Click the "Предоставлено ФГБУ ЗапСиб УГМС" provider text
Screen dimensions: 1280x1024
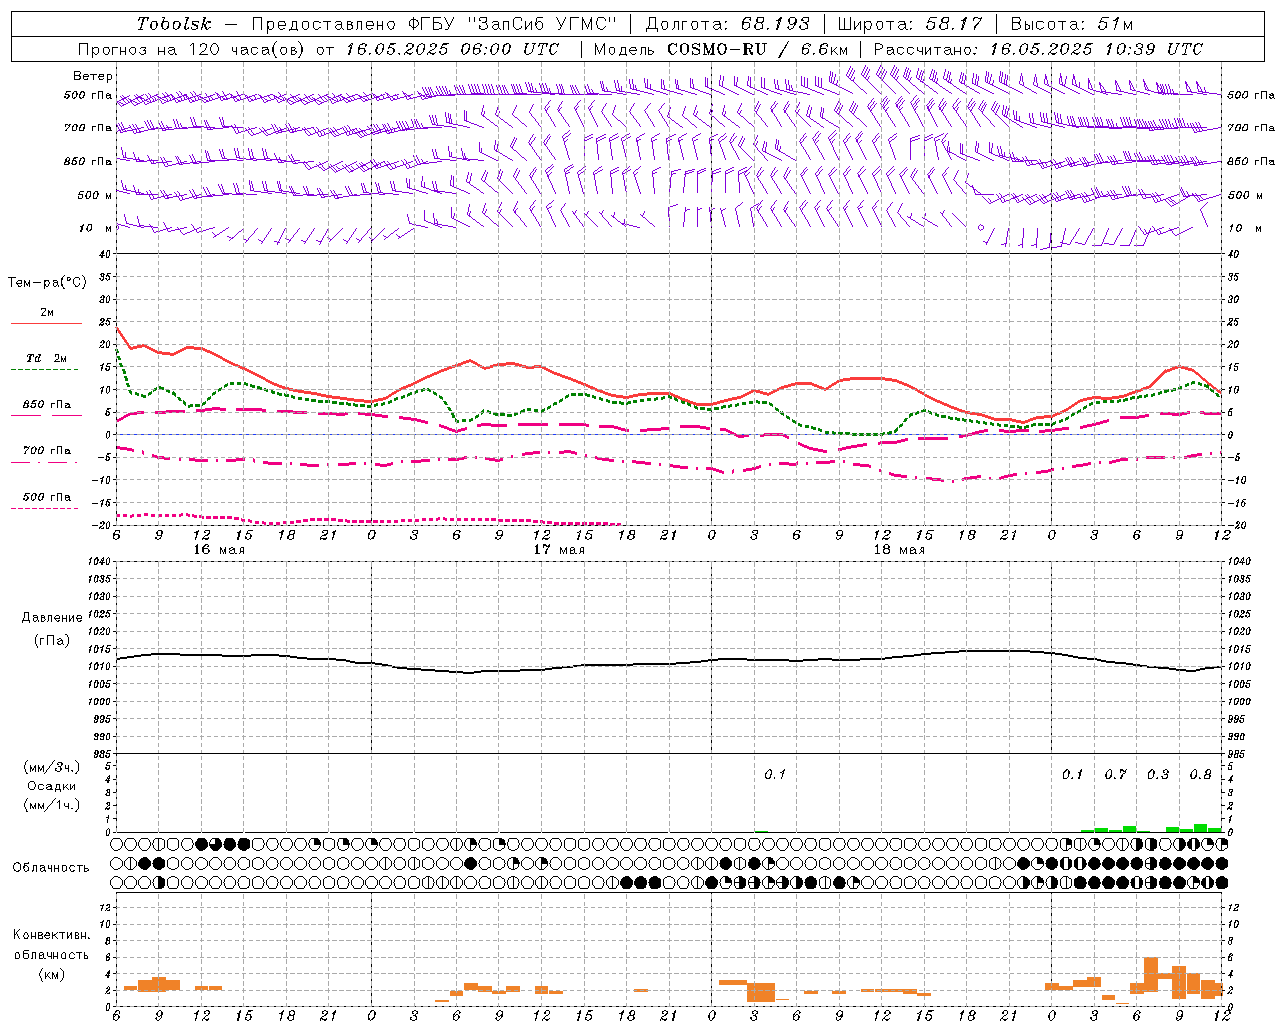point(435,24)
